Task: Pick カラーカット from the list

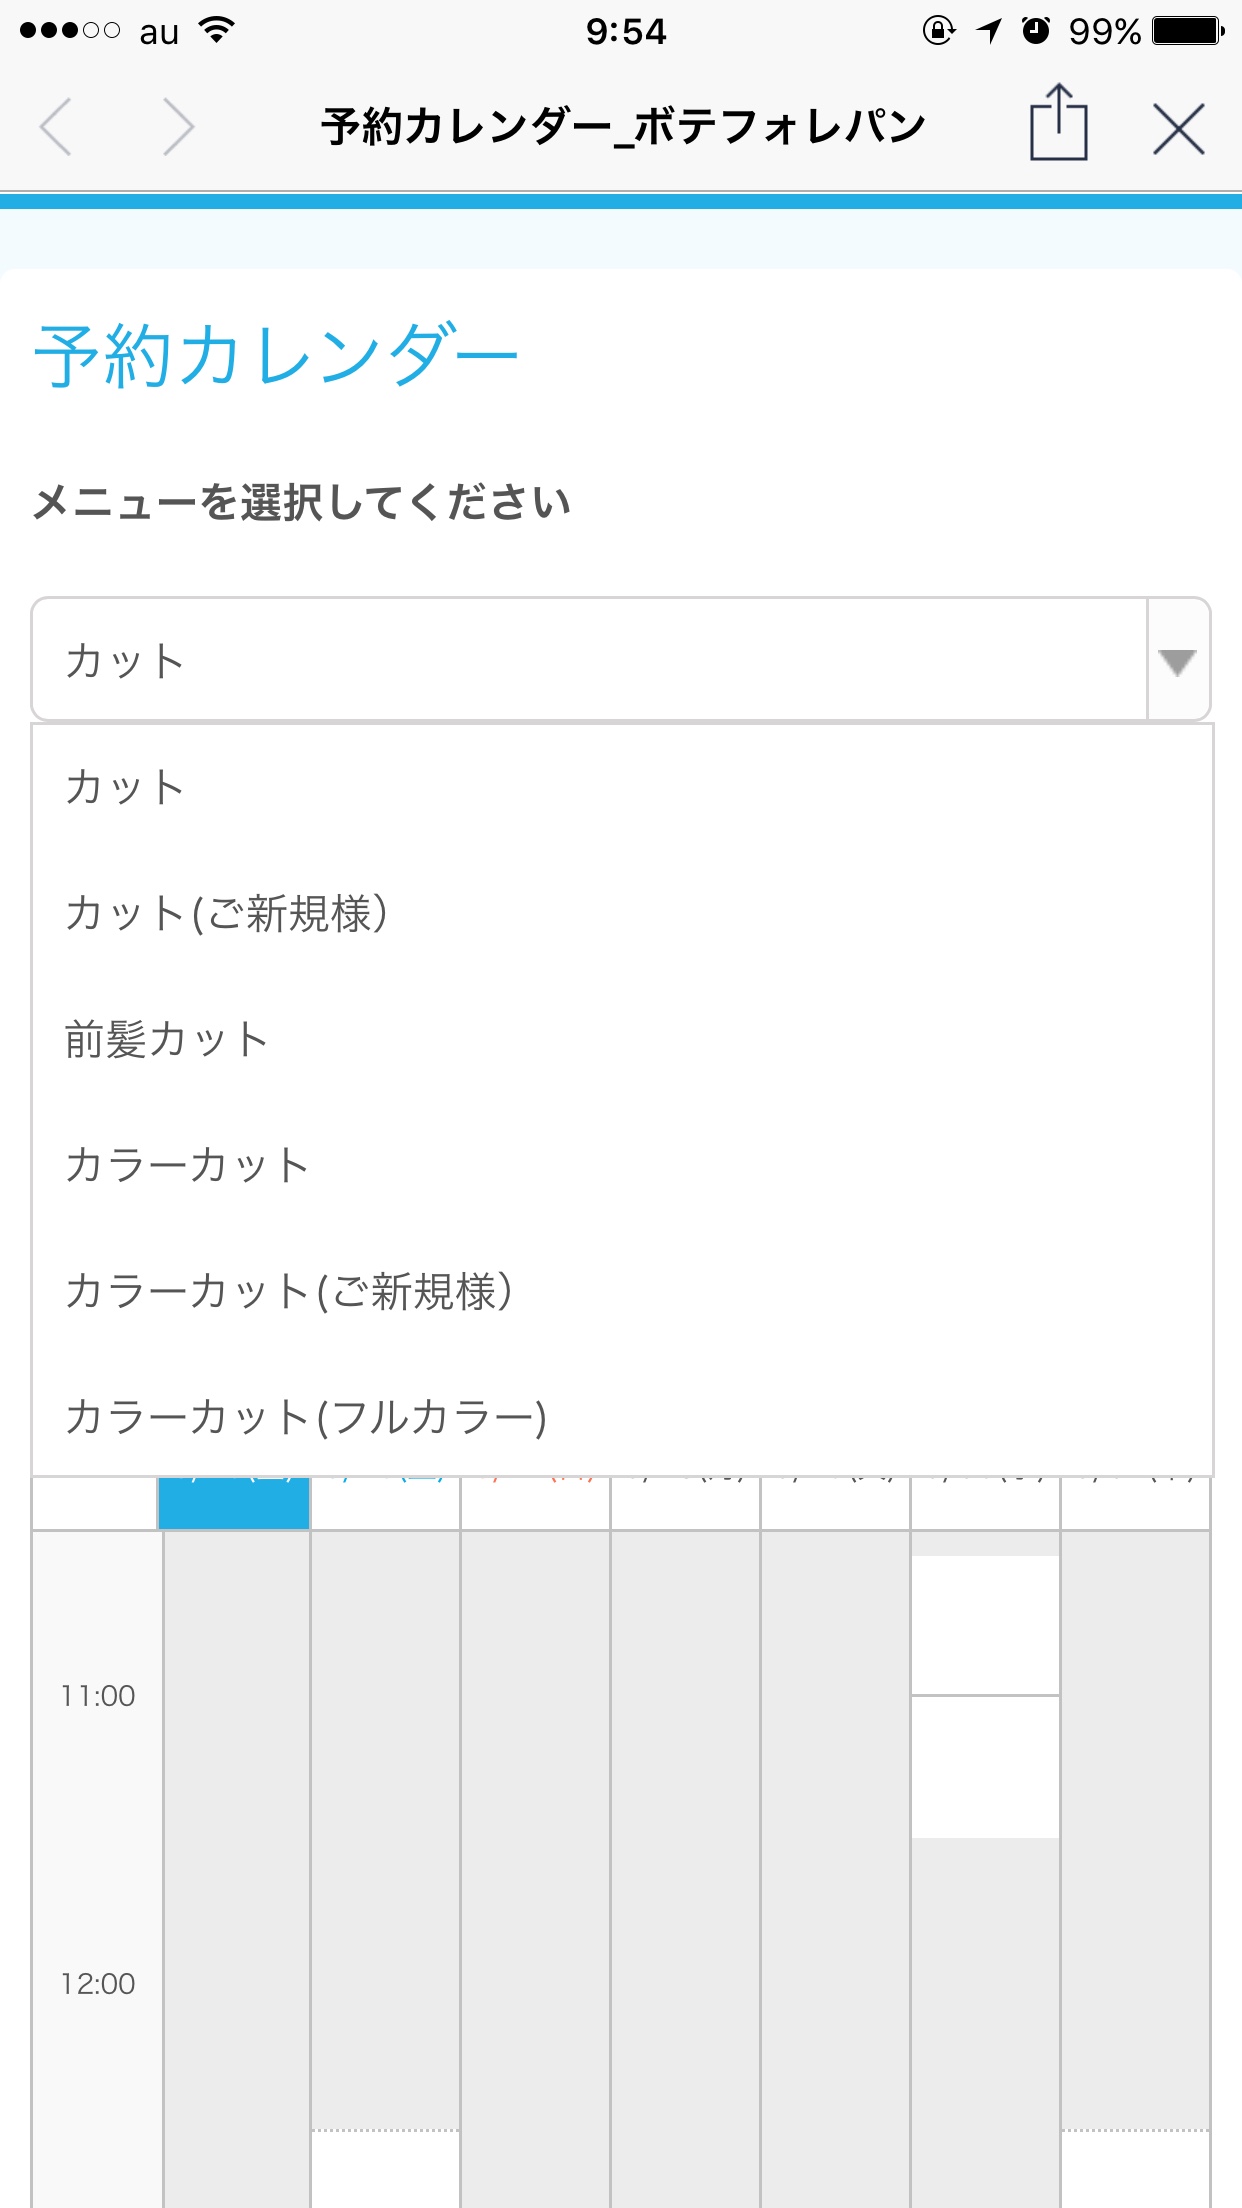Action: coord(187,1166)
